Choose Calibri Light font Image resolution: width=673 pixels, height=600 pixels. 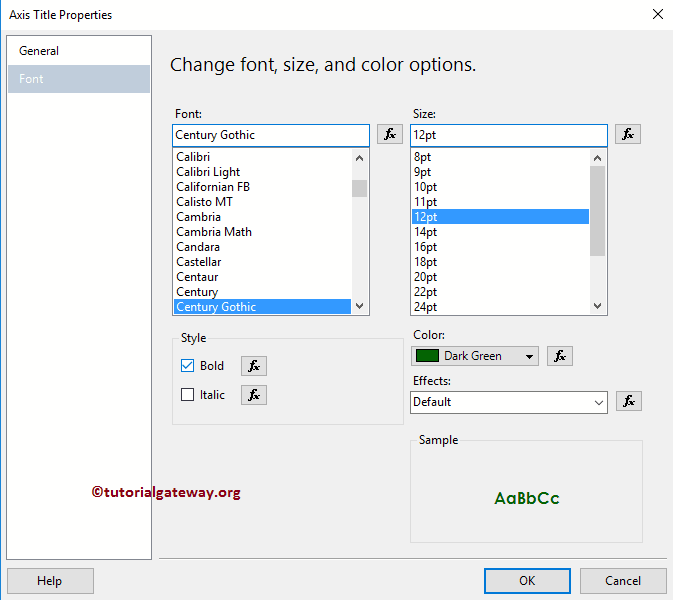pyautogui.click(x=262, y=172)
